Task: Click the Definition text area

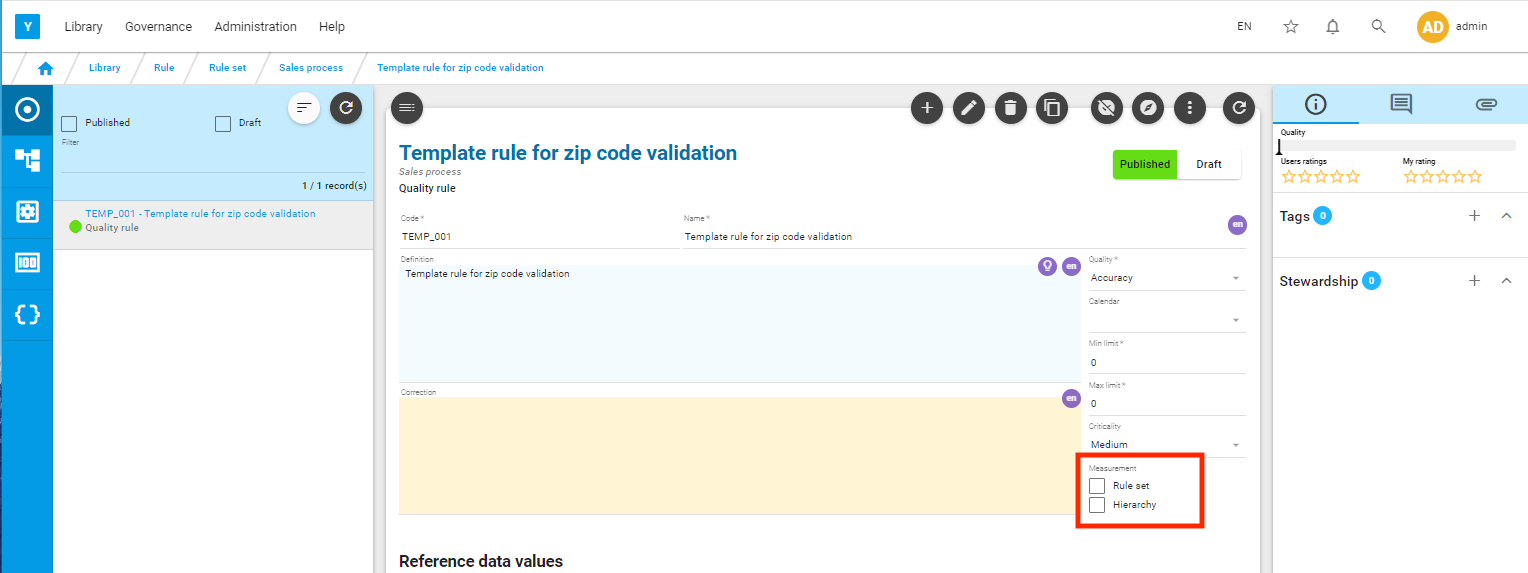Action: click(x=739, y=322)
